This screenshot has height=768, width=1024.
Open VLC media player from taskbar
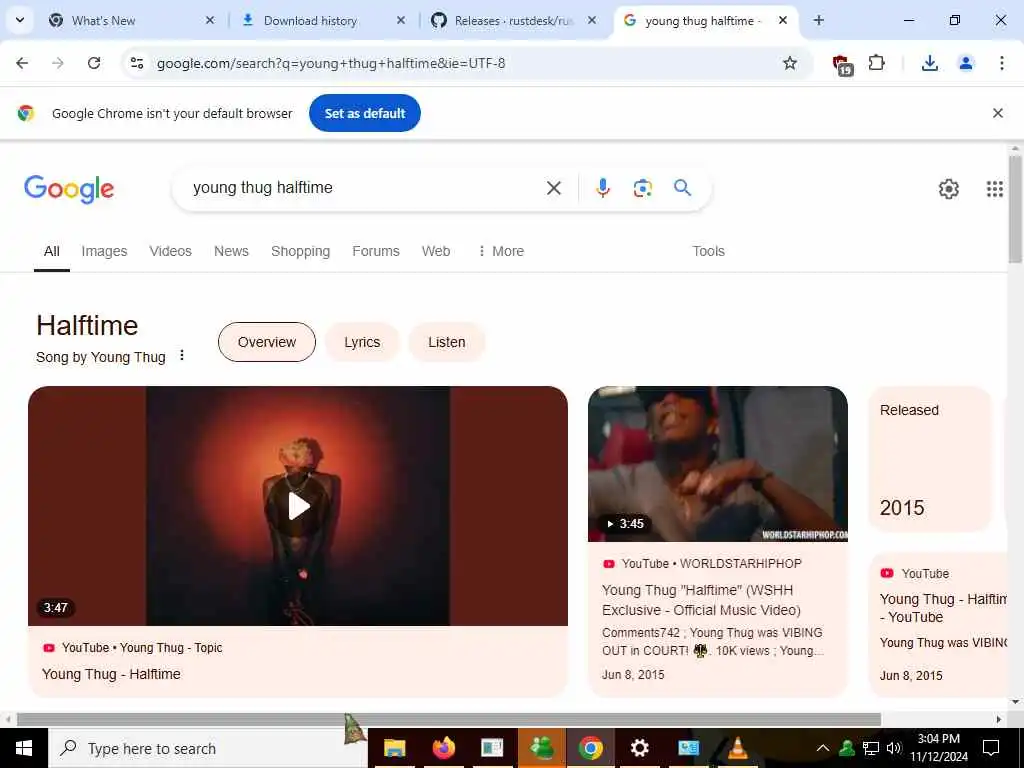737,748
